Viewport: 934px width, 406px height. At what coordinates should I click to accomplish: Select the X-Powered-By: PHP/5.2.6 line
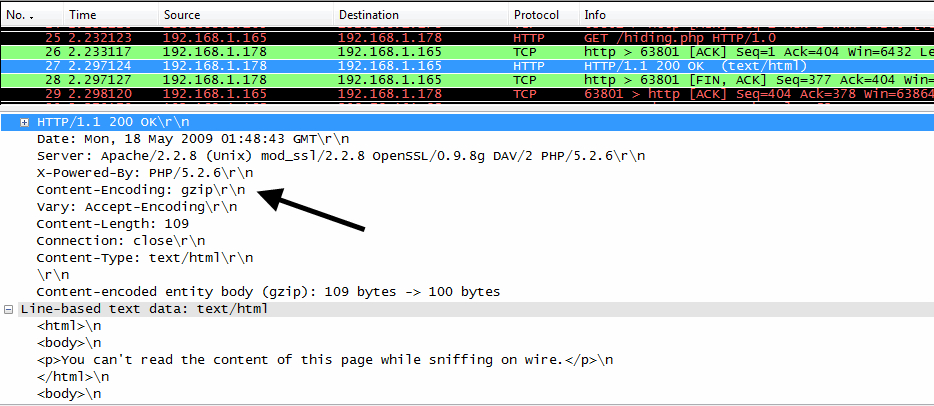point(145,173)
